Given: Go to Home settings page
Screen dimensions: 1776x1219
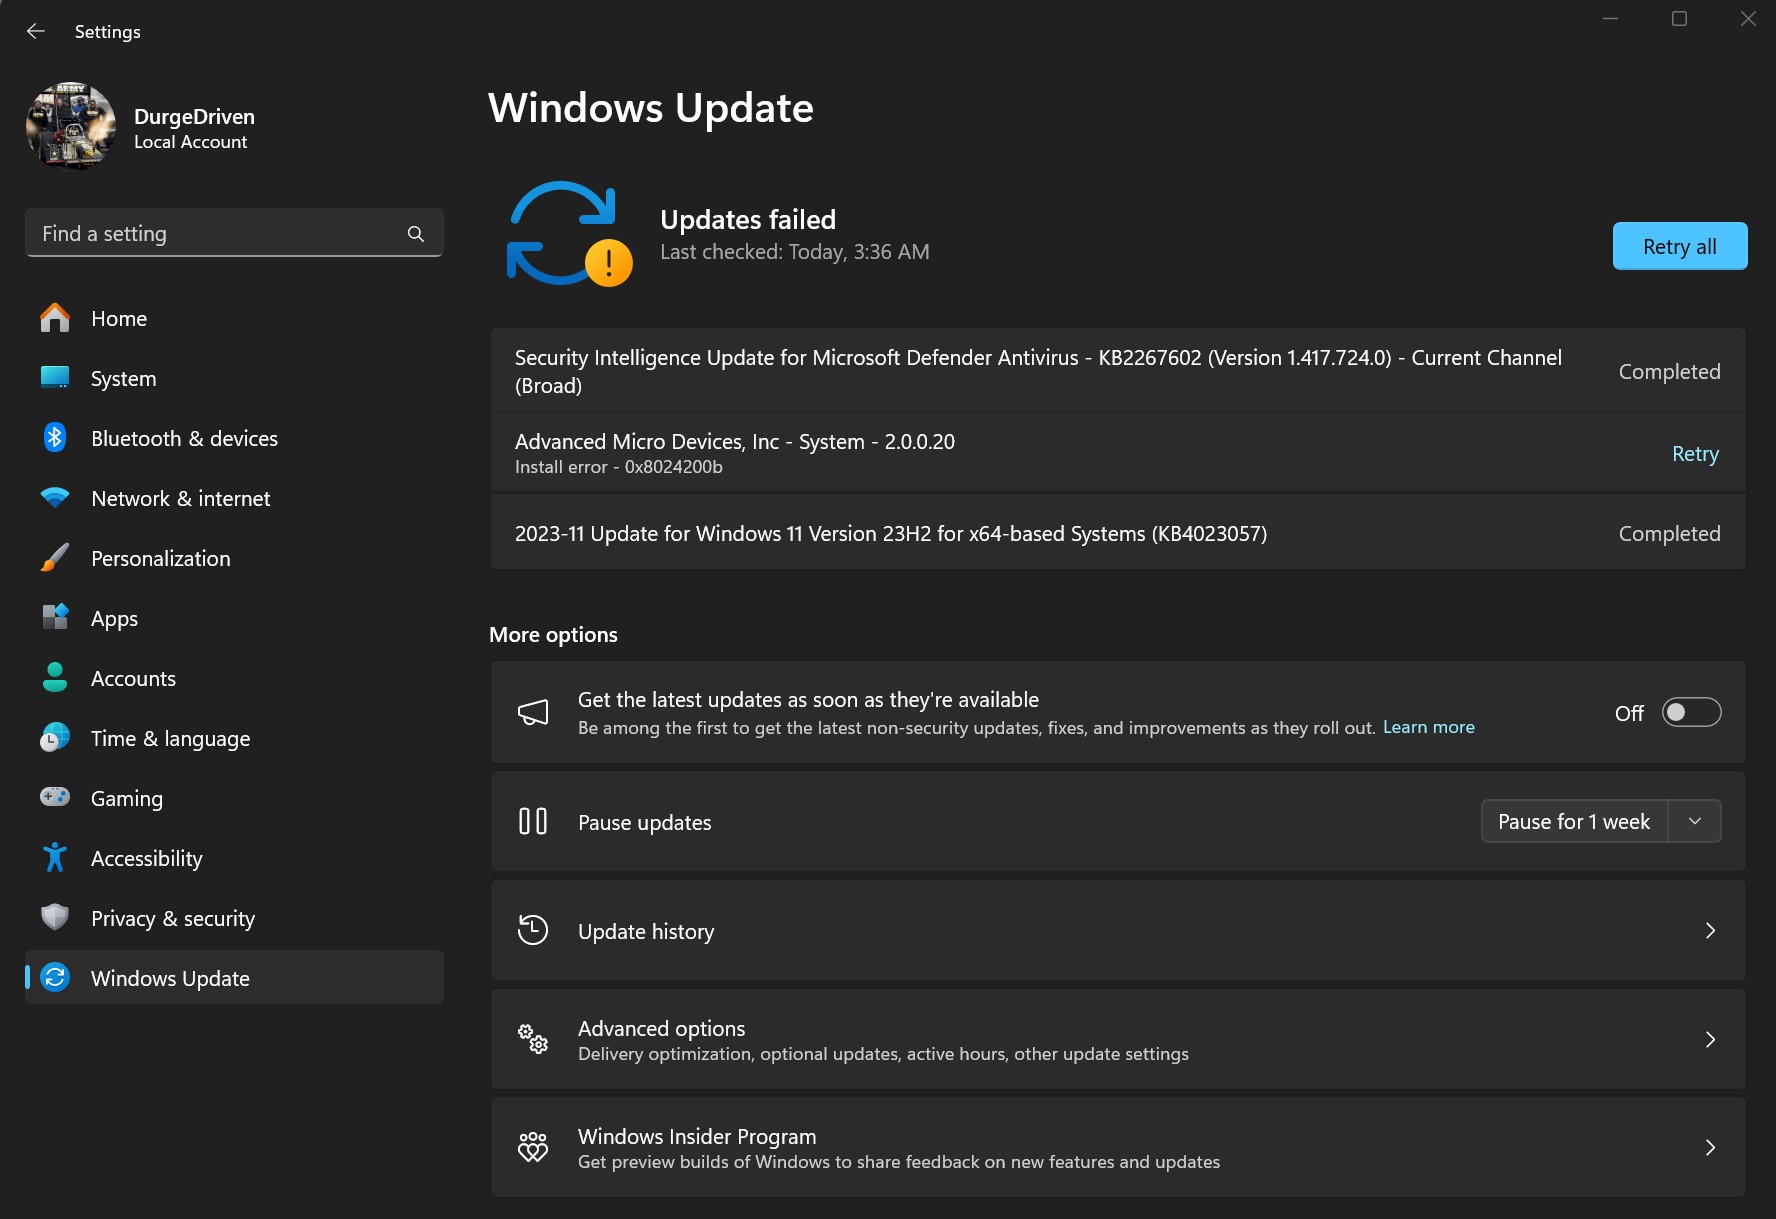Looking at the screenshot, I should (234, 318).
